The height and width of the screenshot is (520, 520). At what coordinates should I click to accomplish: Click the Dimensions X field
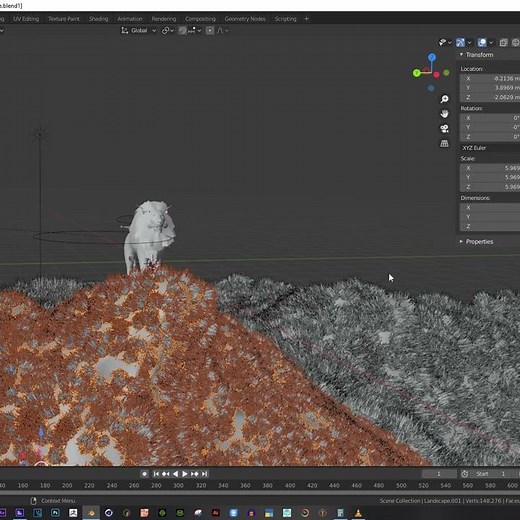pyautogui.click(x=490, y=207)
